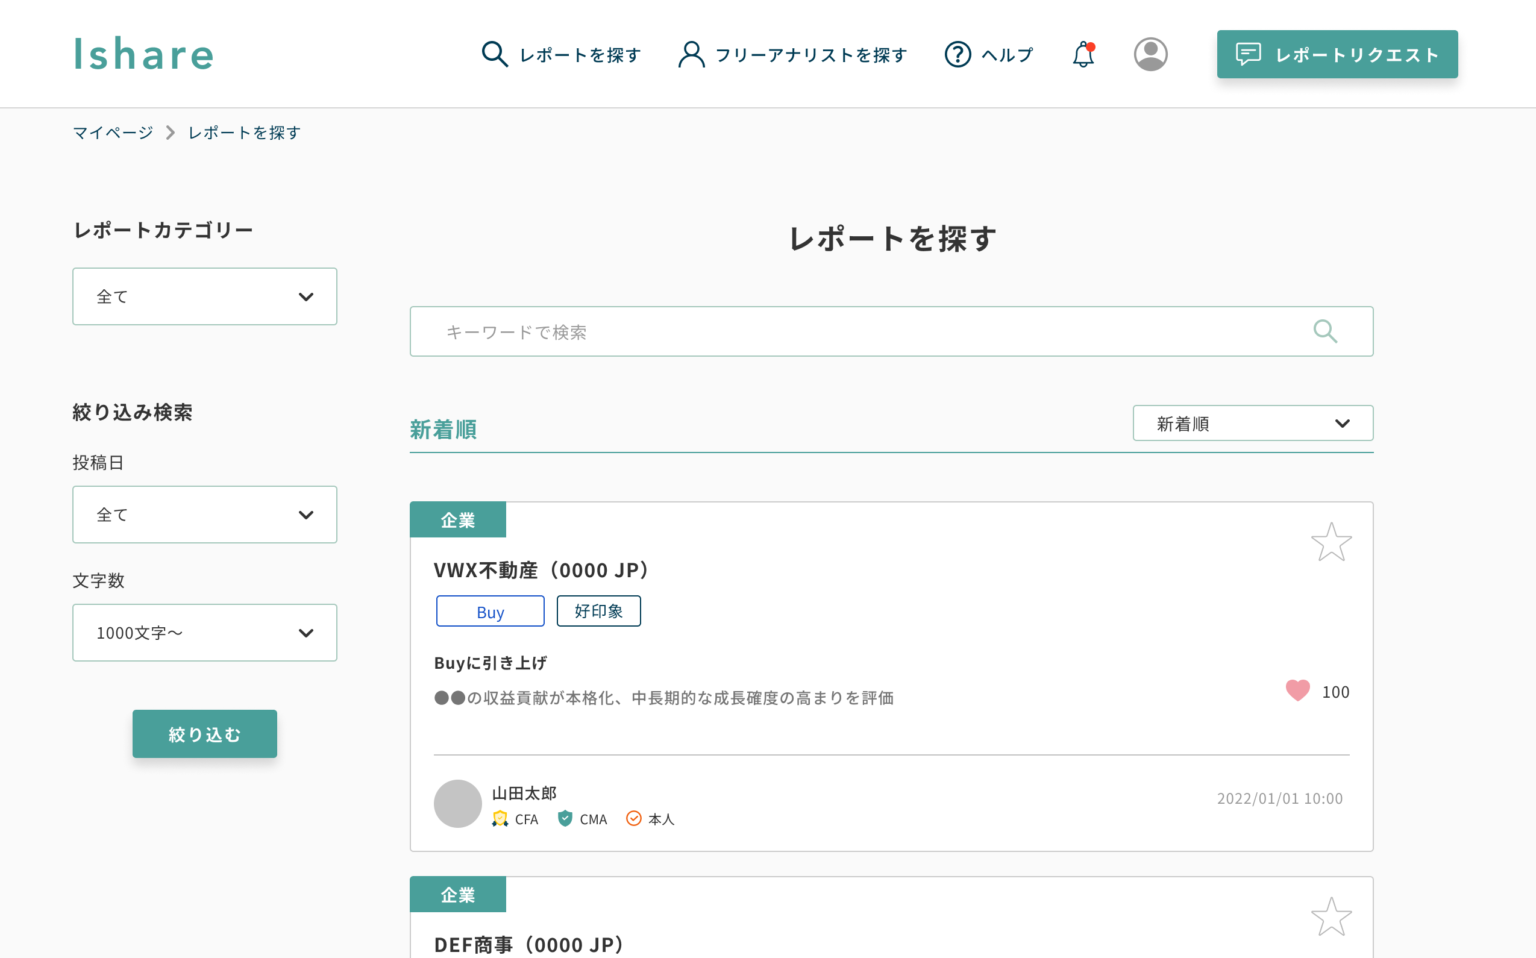
Task: Toggle the star to favorite VWX不動産 report
Action: coord(1331,541)
